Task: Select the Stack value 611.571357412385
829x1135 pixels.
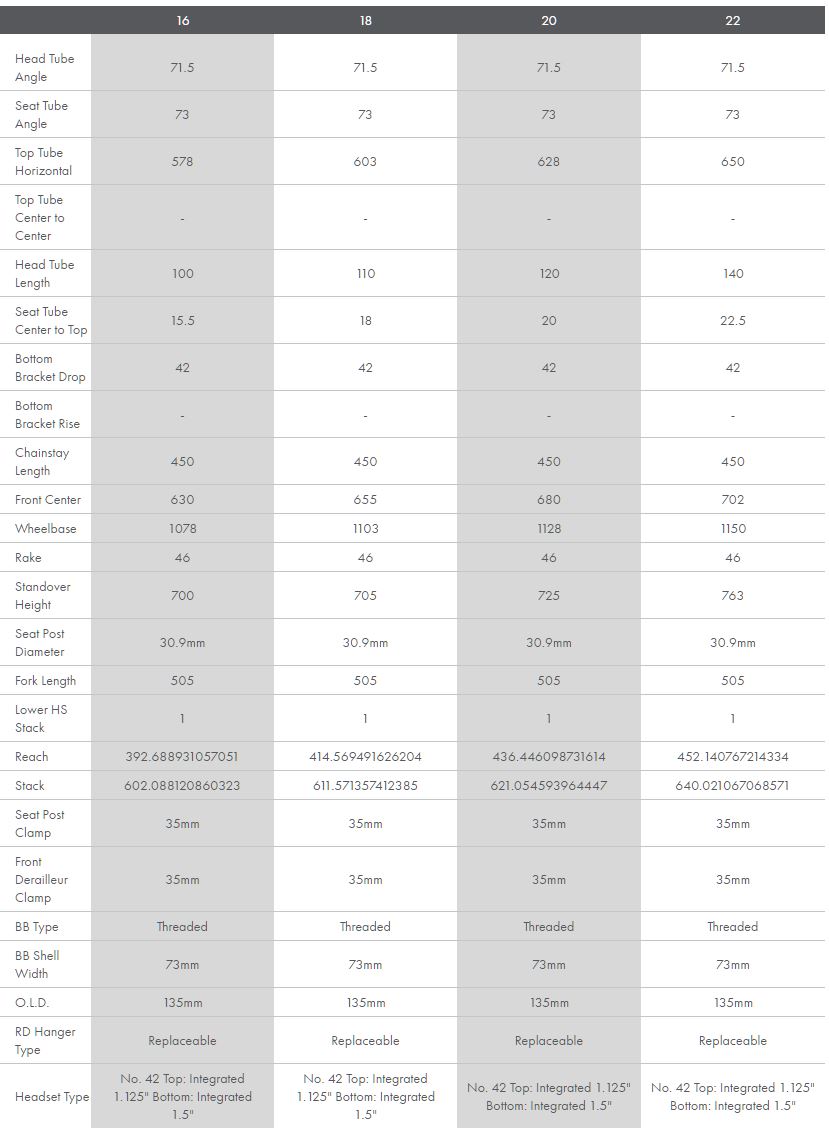Action: click(365, 786)
